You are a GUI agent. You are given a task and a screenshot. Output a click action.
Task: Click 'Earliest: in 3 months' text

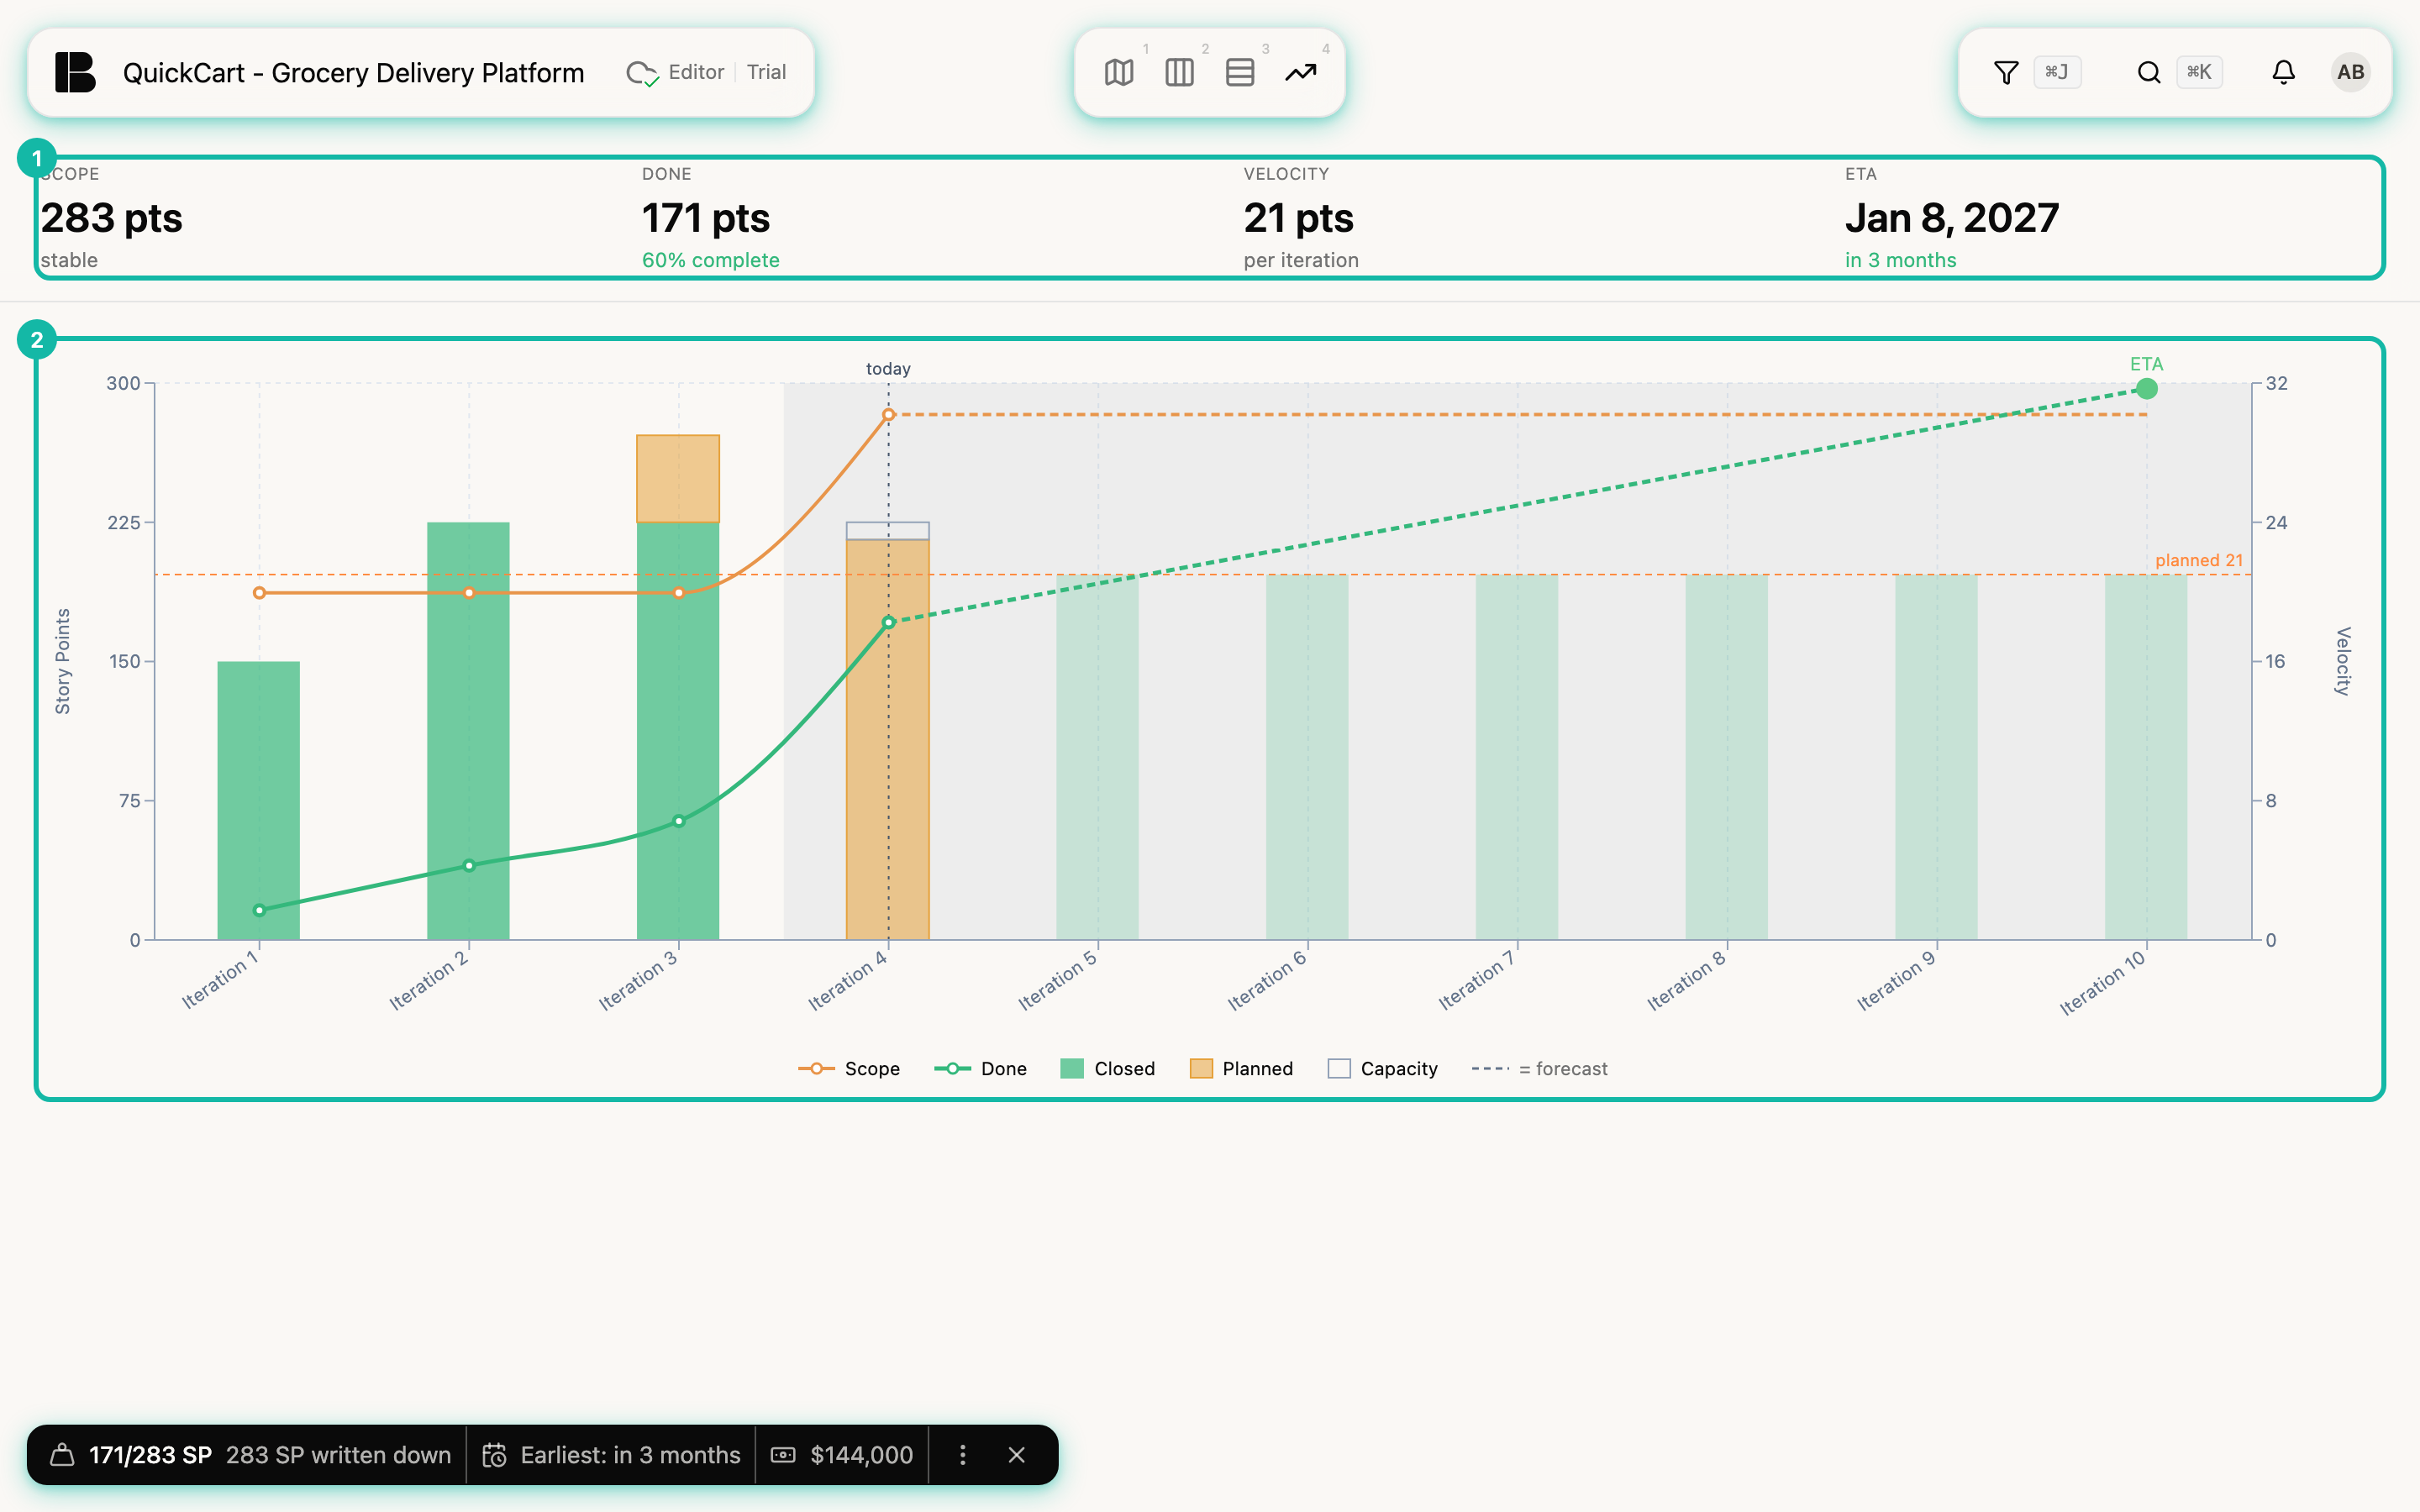click(630, 1455)
